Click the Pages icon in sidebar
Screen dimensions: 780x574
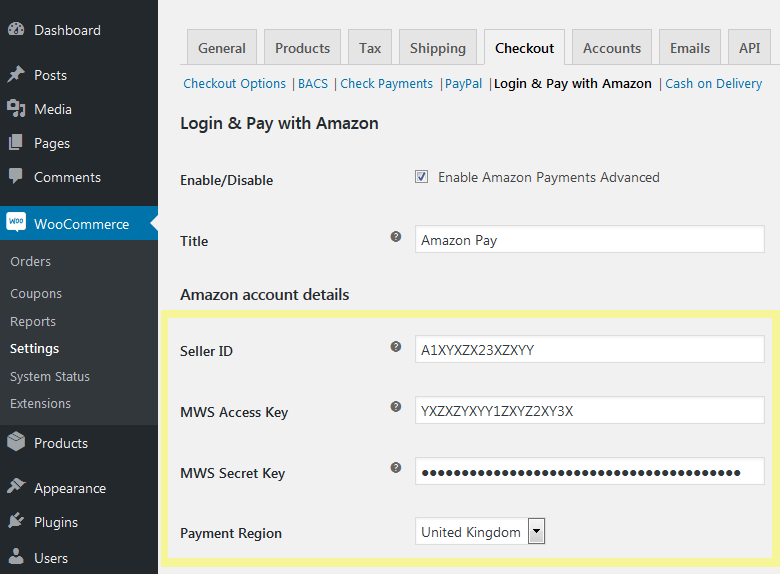tap(16, 143)
